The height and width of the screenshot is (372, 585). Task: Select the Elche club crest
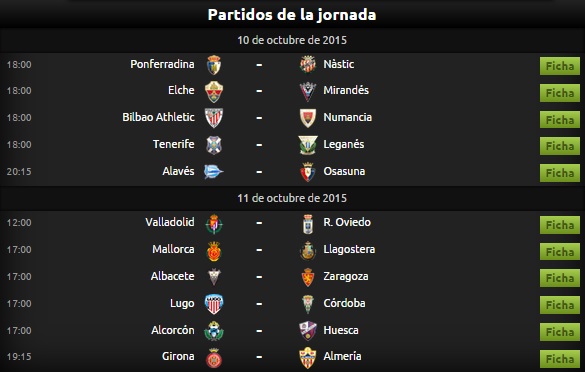(214, 91)
